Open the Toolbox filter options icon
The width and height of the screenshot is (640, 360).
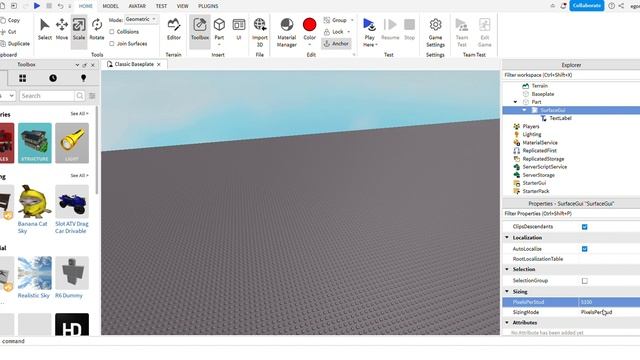[92, 96]
